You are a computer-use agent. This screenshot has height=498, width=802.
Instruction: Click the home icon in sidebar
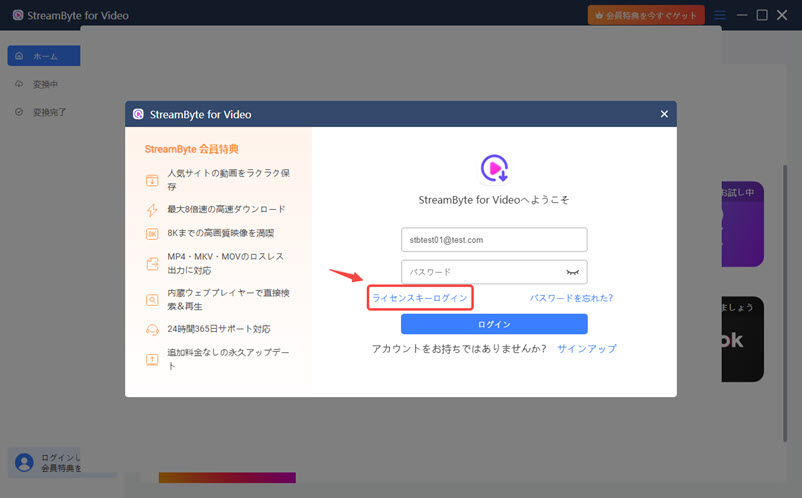coord(19,56)
